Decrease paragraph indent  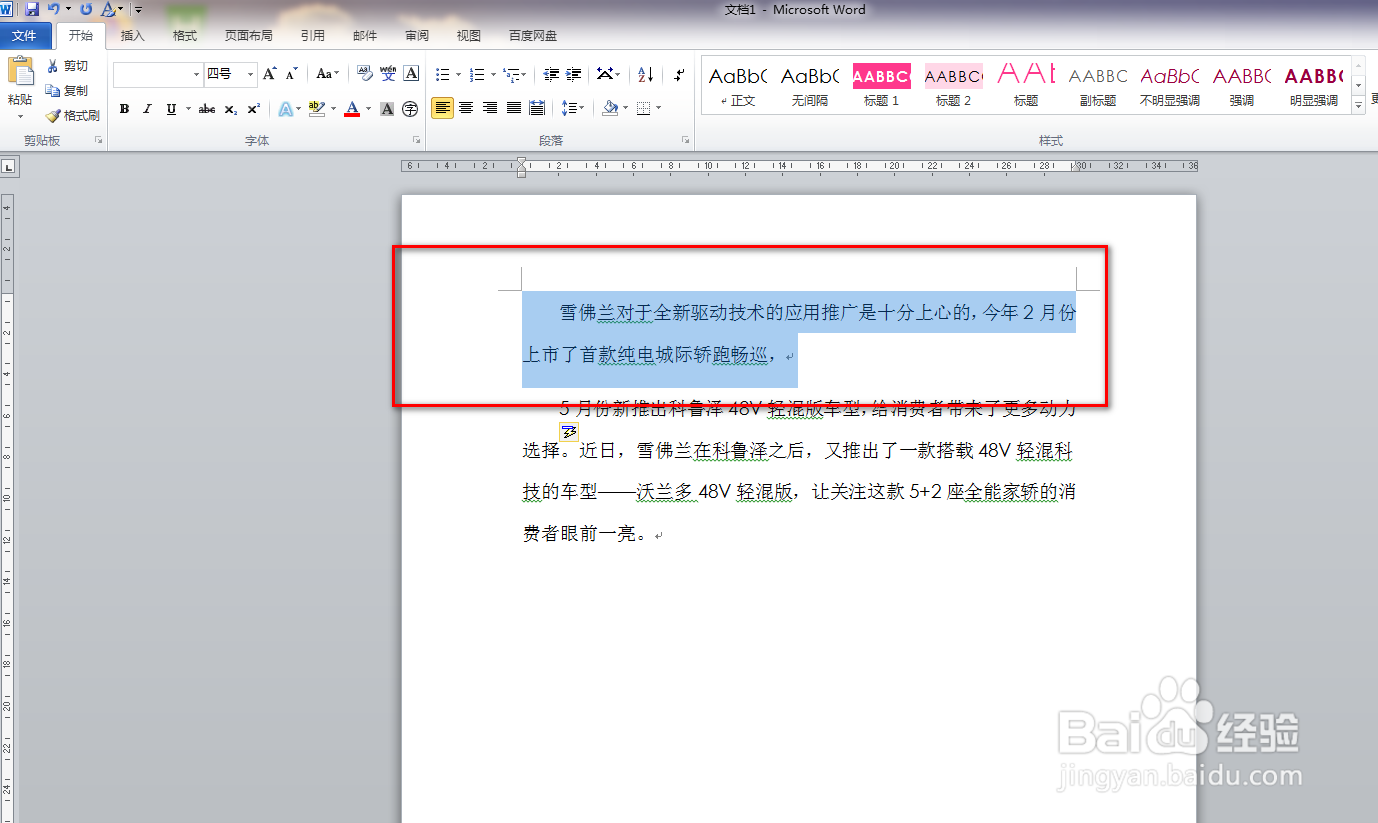coord(551,74)
